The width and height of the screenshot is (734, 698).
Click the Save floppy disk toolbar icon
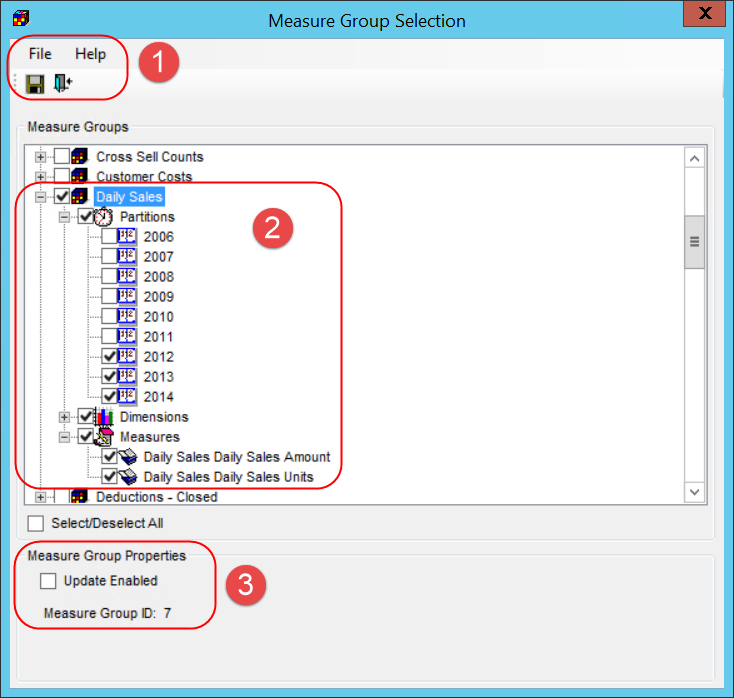tap(35, 84)
